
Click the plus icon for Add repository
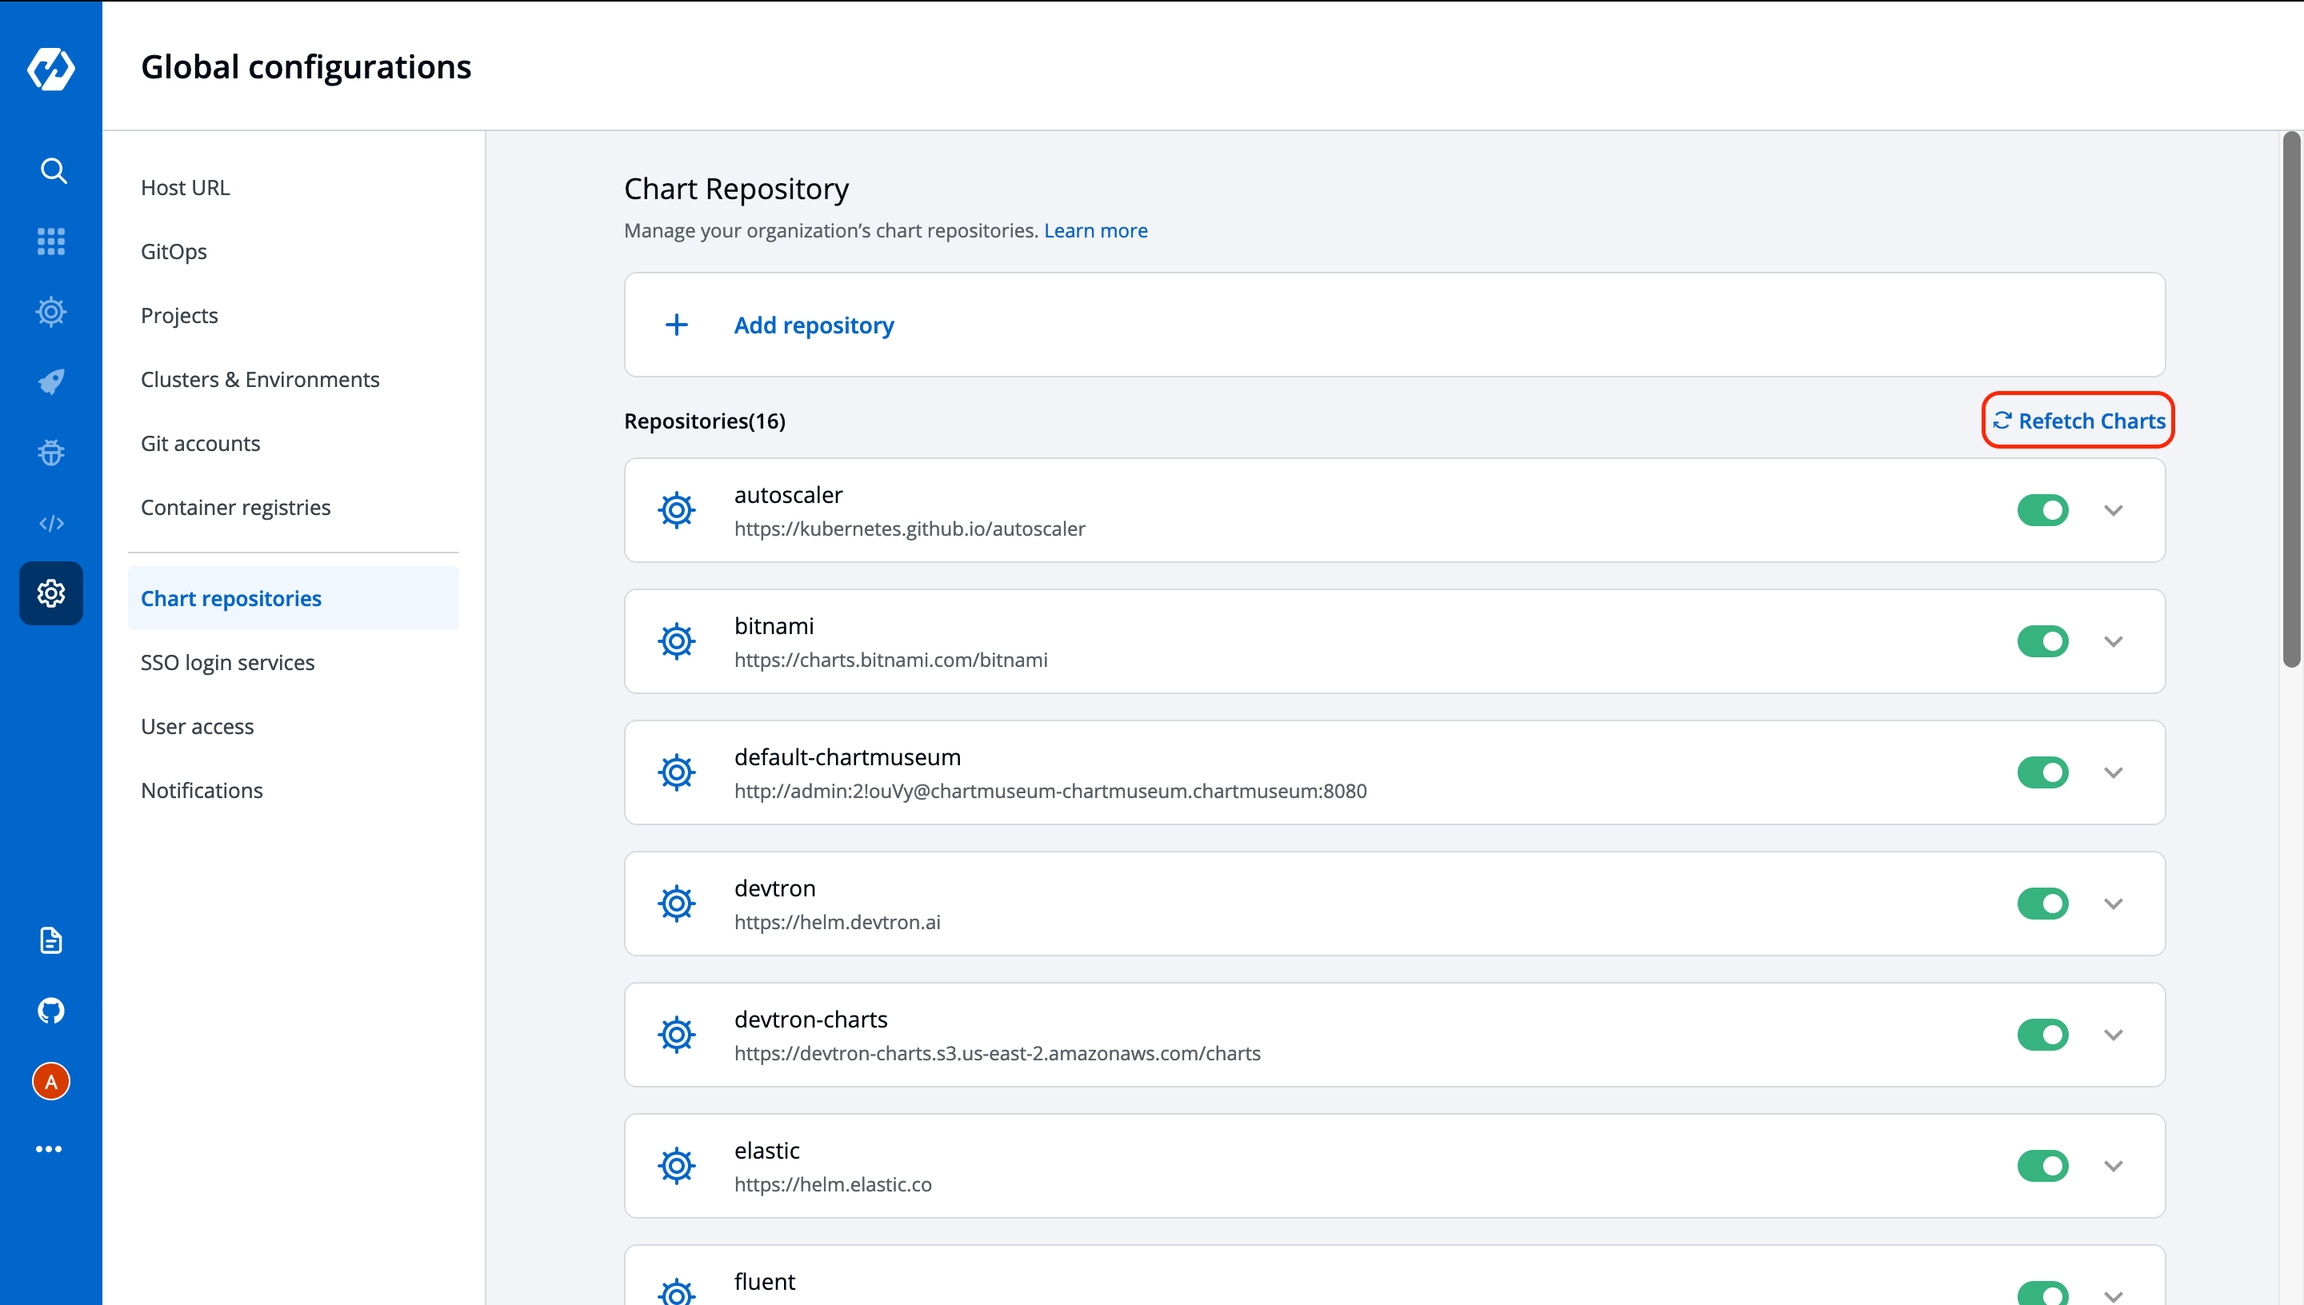[677, 325]
